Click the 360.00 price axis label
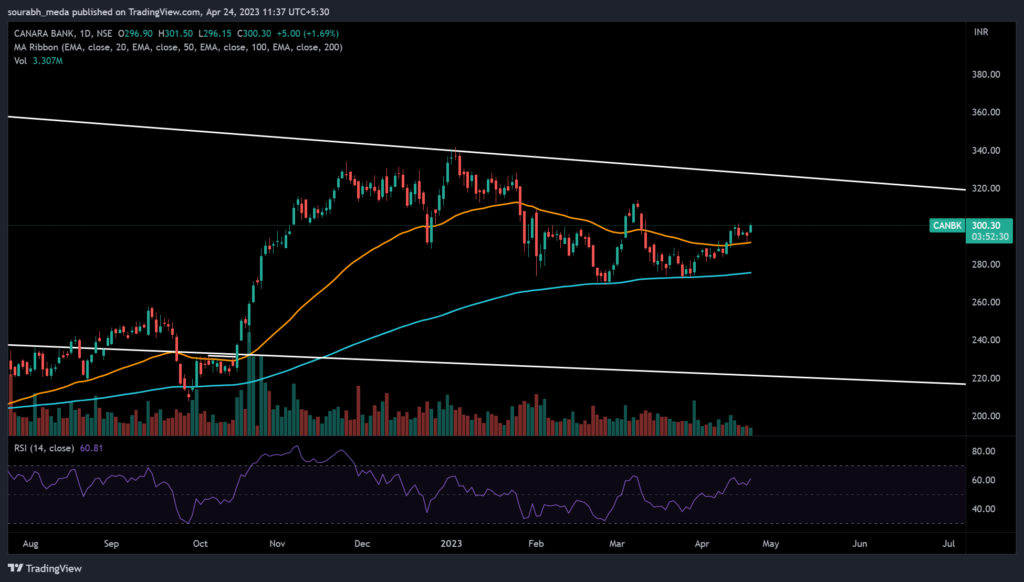 [985, 112]
